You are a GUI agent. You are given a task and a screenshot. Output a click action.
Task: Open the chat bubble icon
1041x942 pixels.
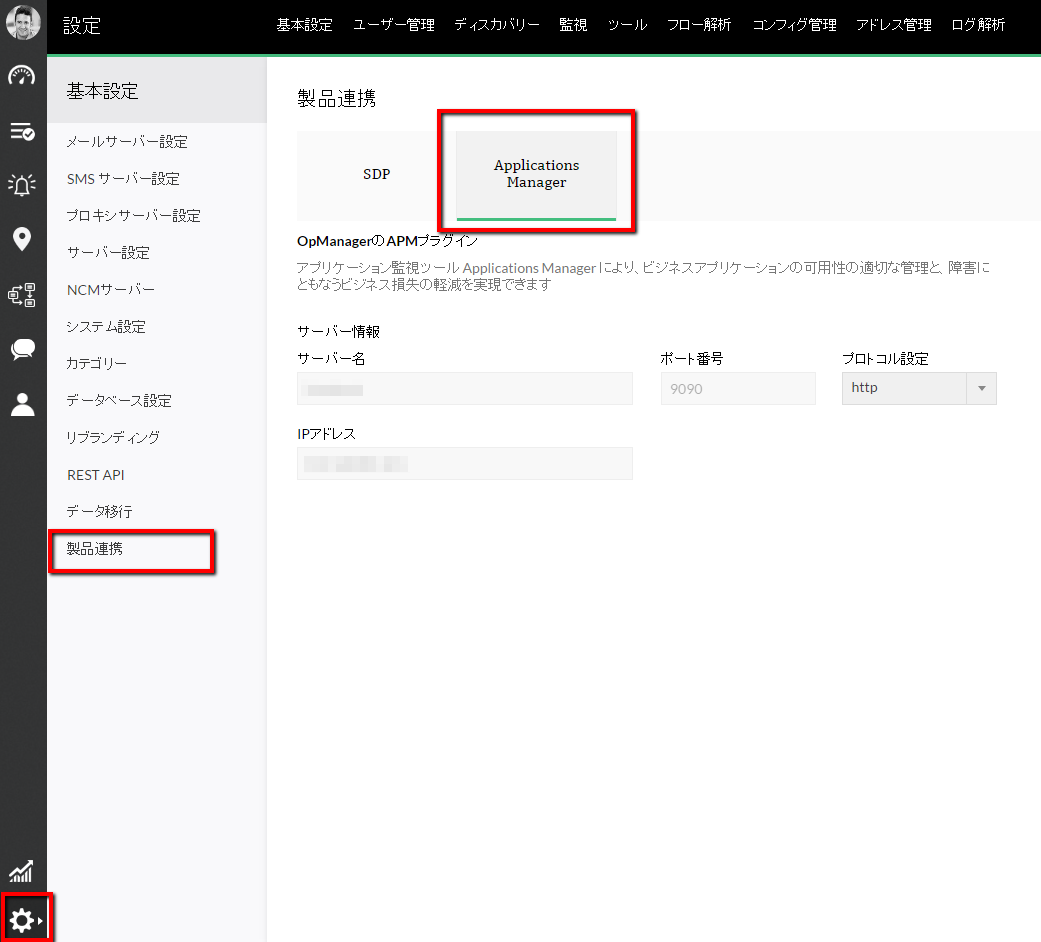click(23, 349)
